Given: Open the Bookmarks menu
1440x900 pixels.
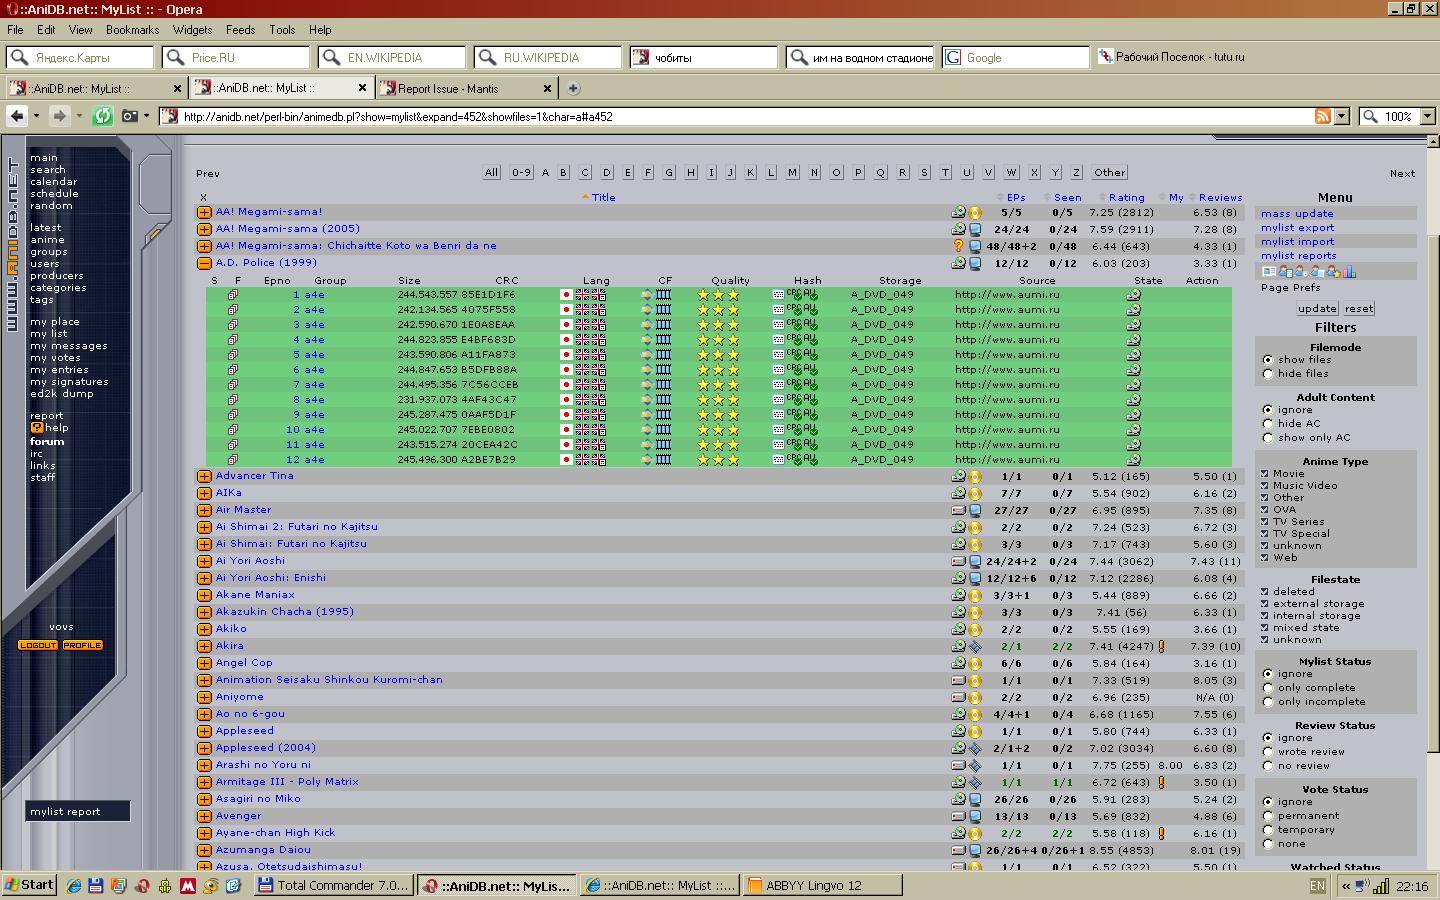Looking at the screenshot, I should [132, 30].
